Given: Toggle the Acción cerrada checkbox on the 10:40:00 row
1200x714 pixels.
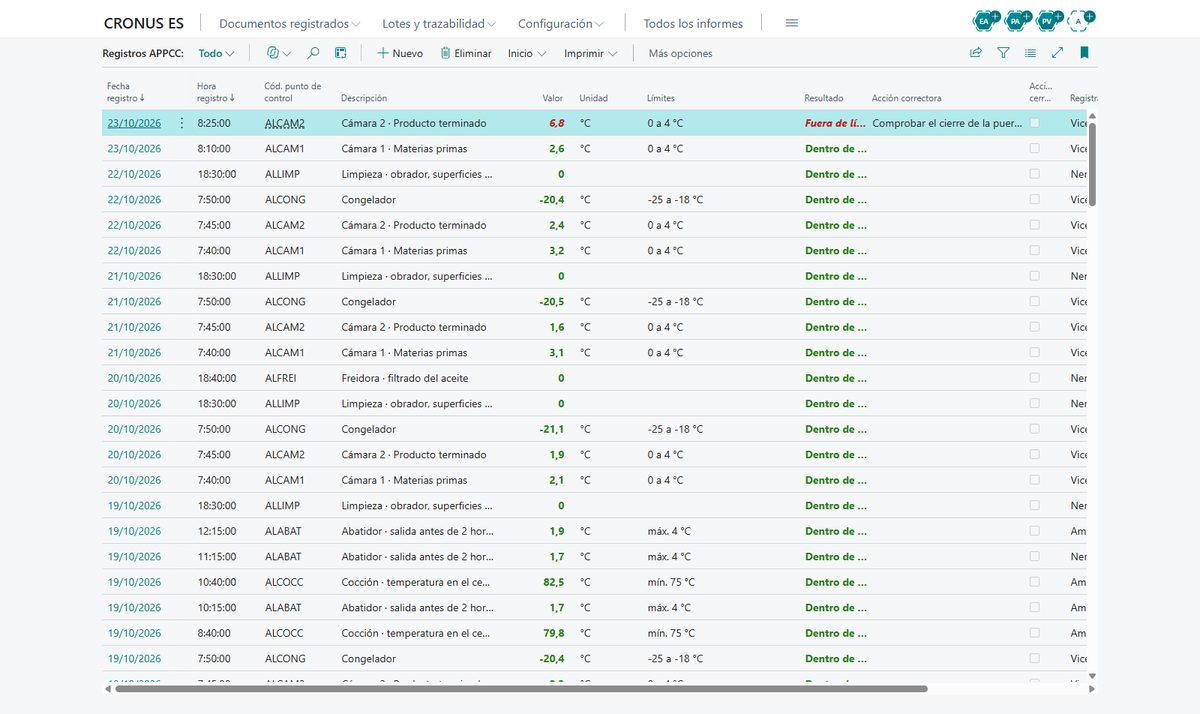Looking at the screenshot, I should point(1034,582).
